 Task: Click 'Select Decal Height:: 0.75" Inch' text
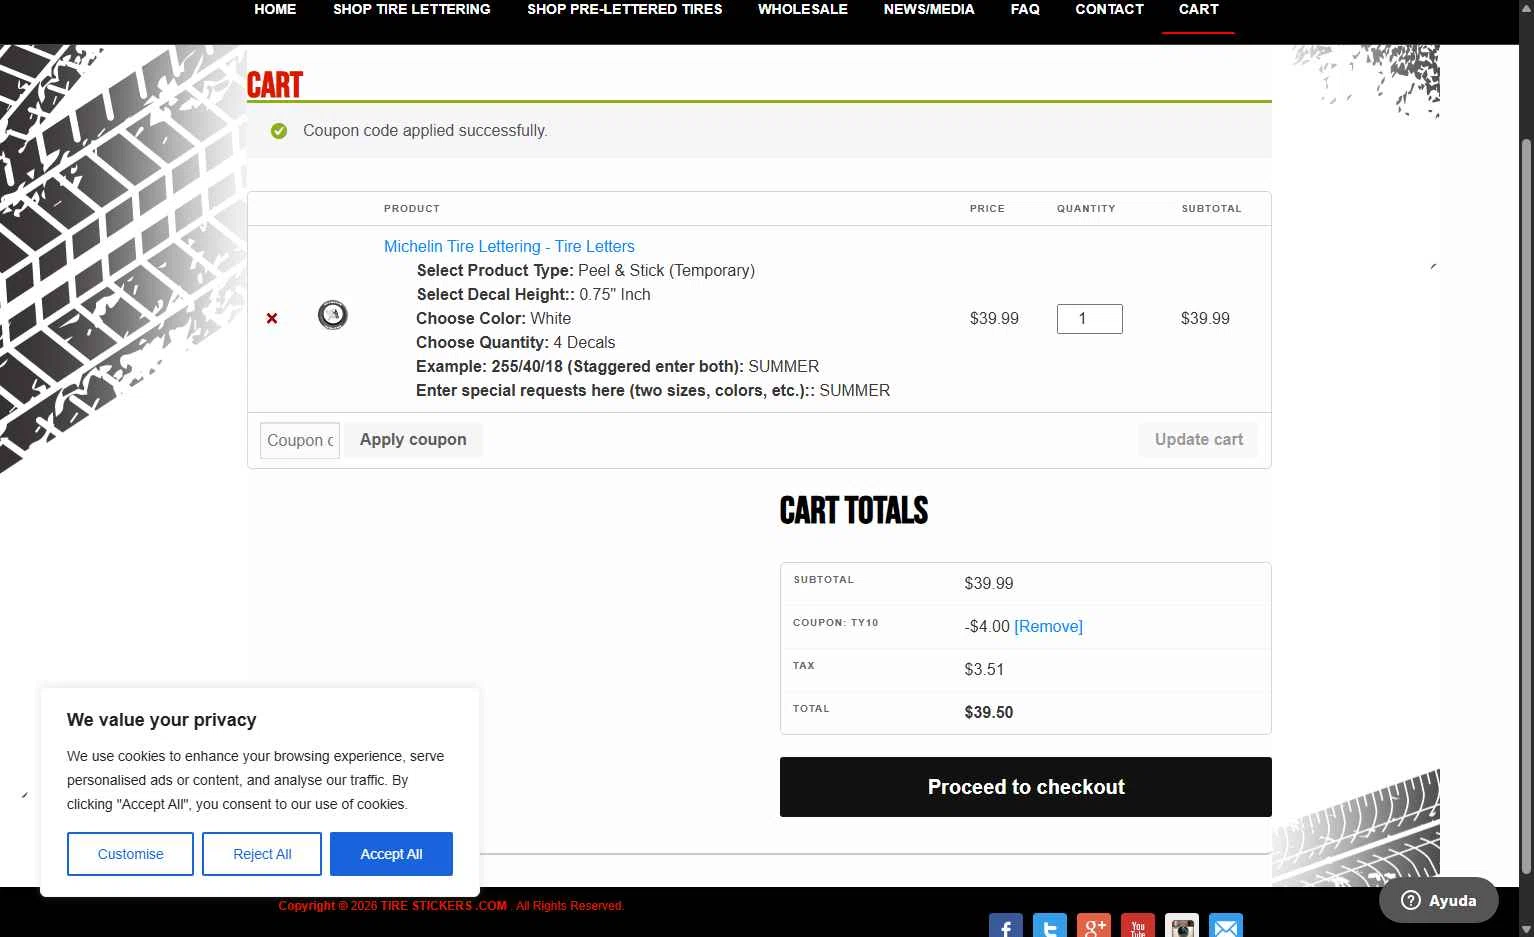click(534, 294)
